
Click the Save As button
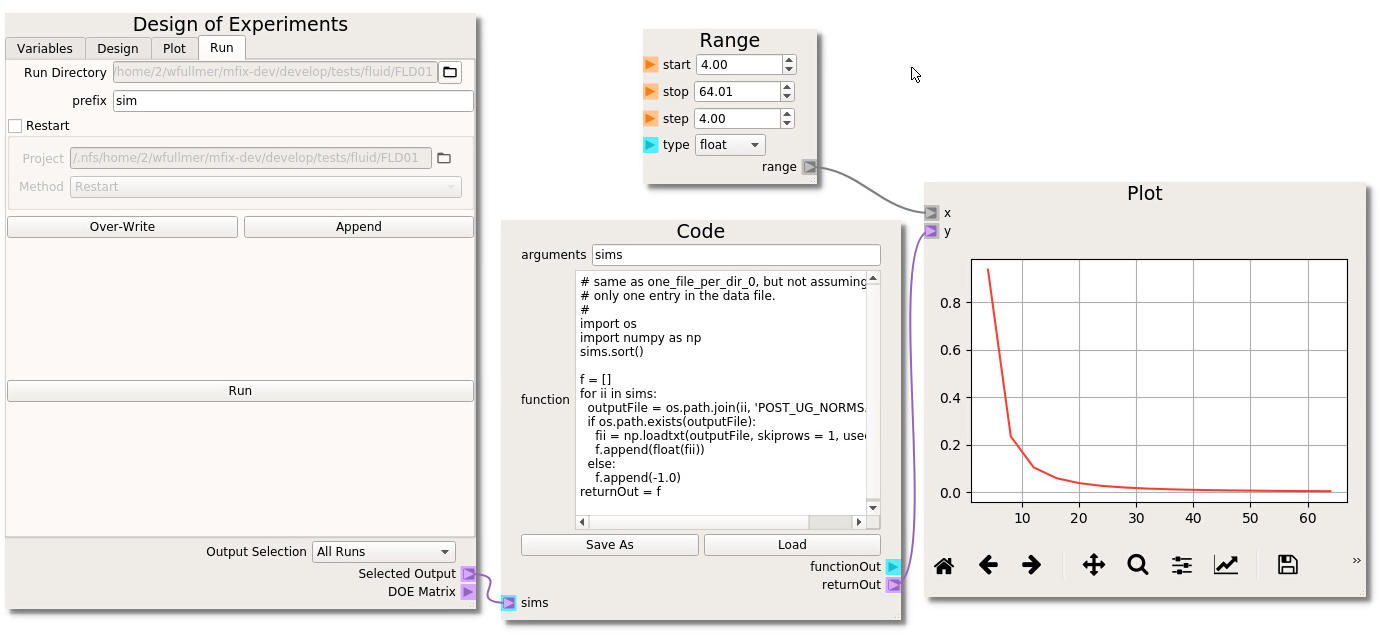coord(609,545)
